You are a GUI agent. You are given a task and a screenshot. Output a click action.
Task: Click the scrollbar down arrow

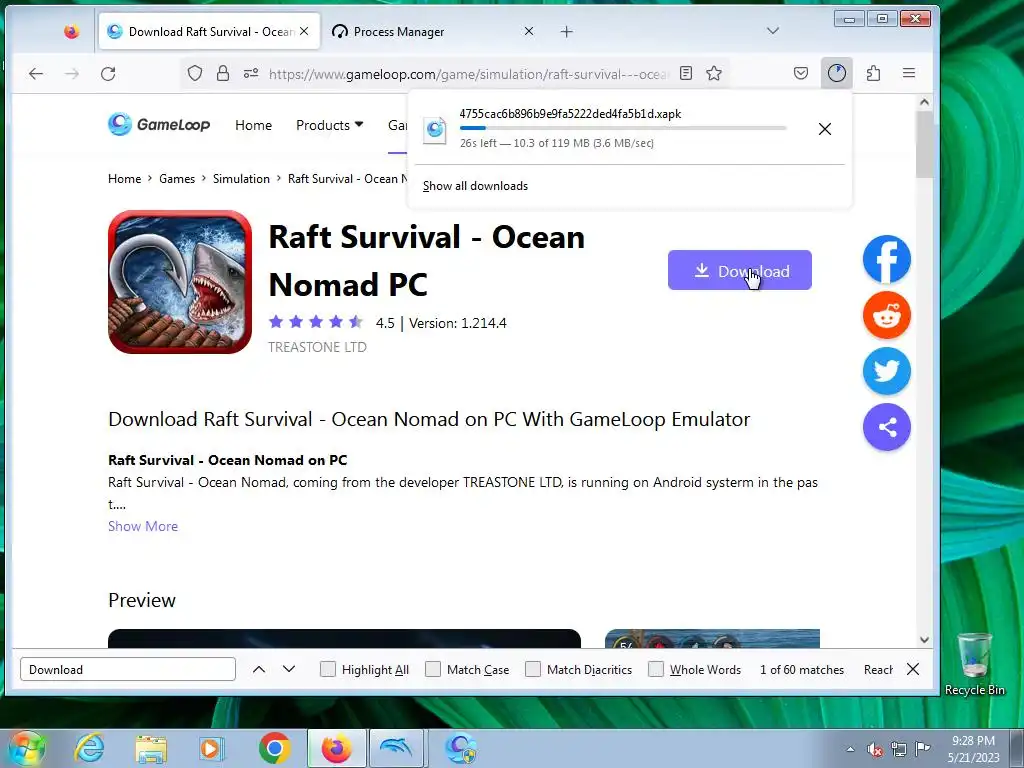pyautogui.click(x=923, y=639)
